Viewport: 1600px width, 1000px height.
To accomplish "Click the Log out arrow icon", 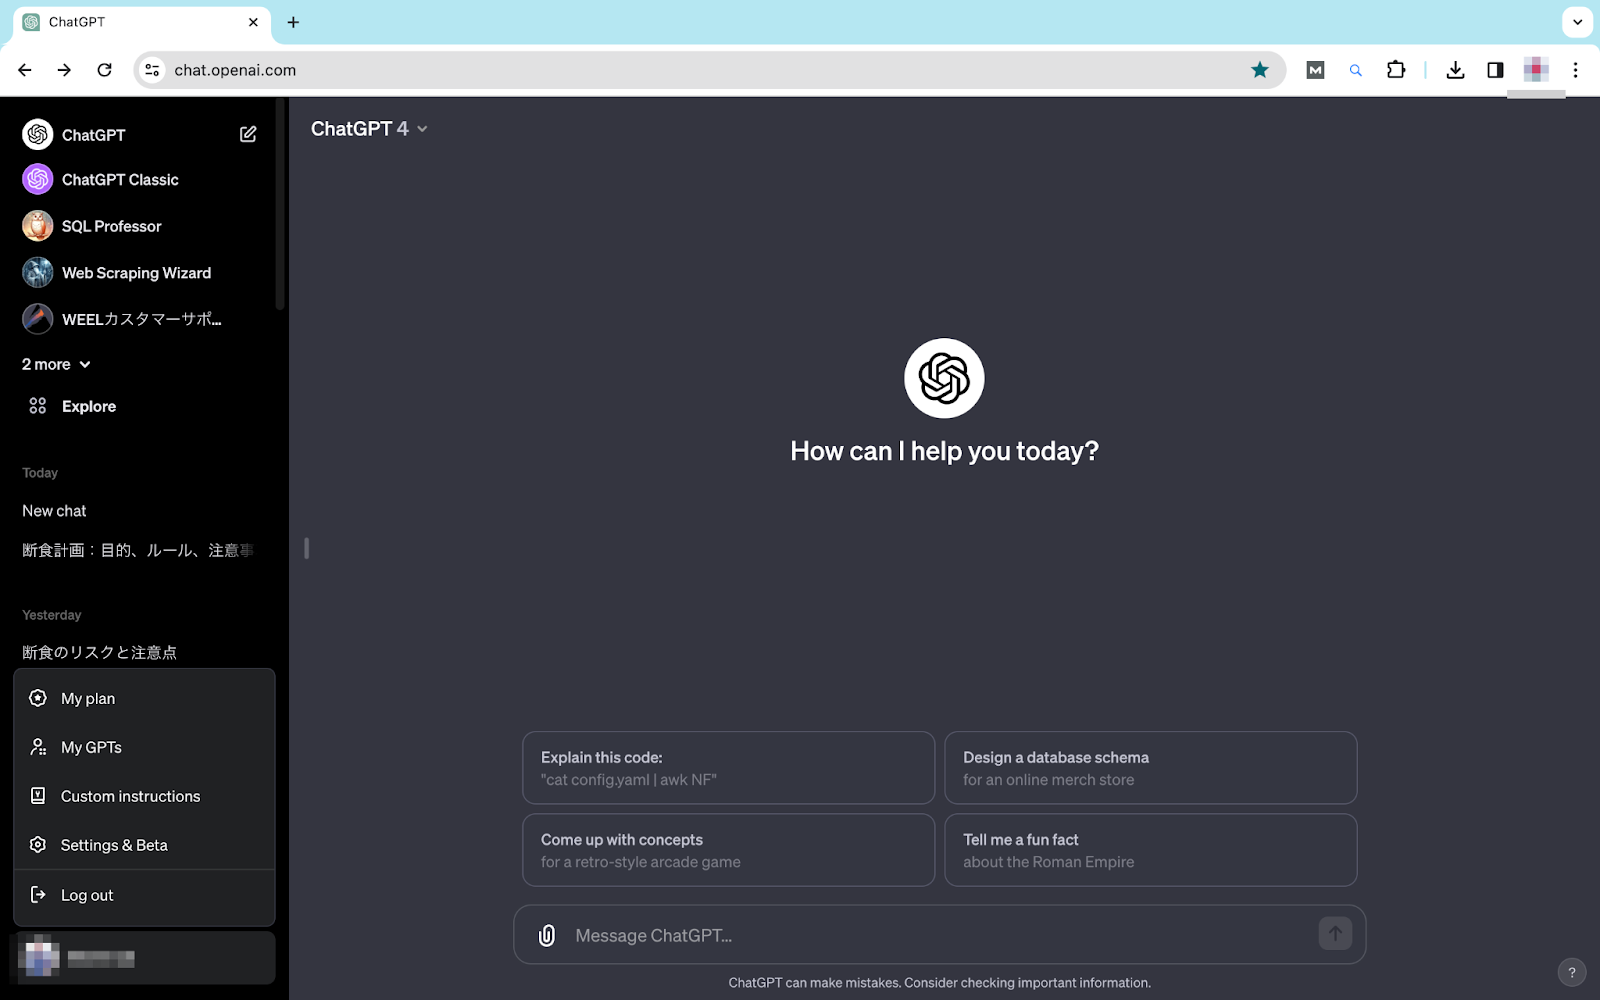I will [38, 895].
